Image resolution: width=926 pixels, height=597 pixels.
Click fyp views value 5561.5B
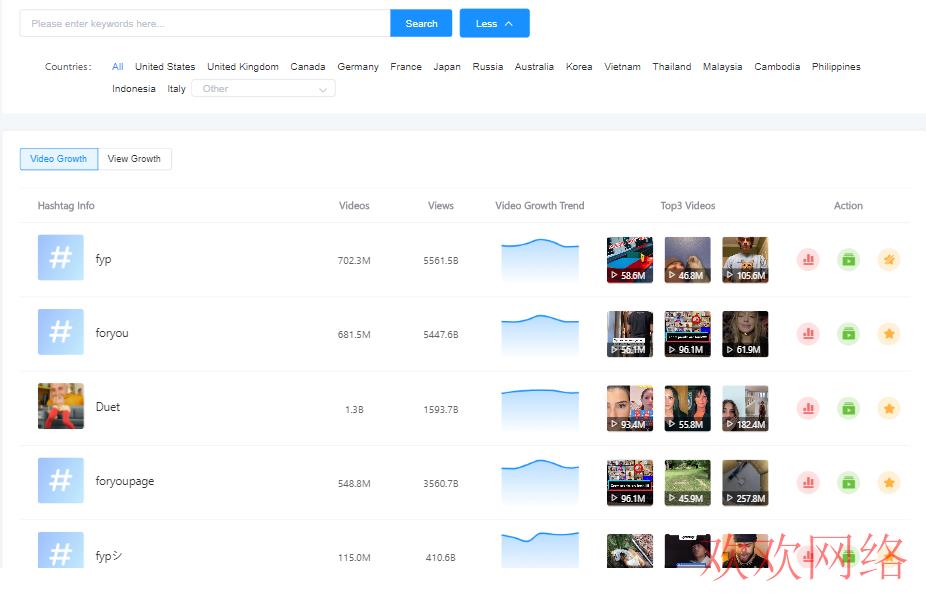441,260
